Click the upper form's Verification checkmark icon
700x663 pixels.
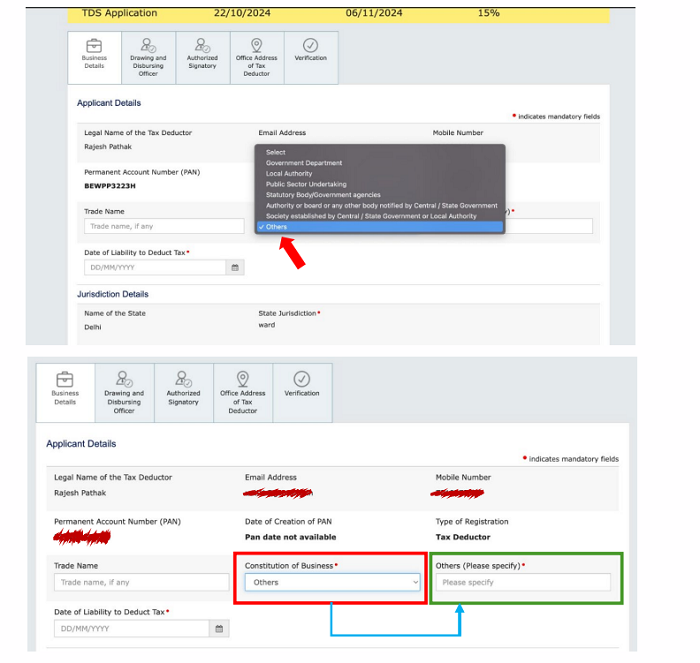click(310, 45)
